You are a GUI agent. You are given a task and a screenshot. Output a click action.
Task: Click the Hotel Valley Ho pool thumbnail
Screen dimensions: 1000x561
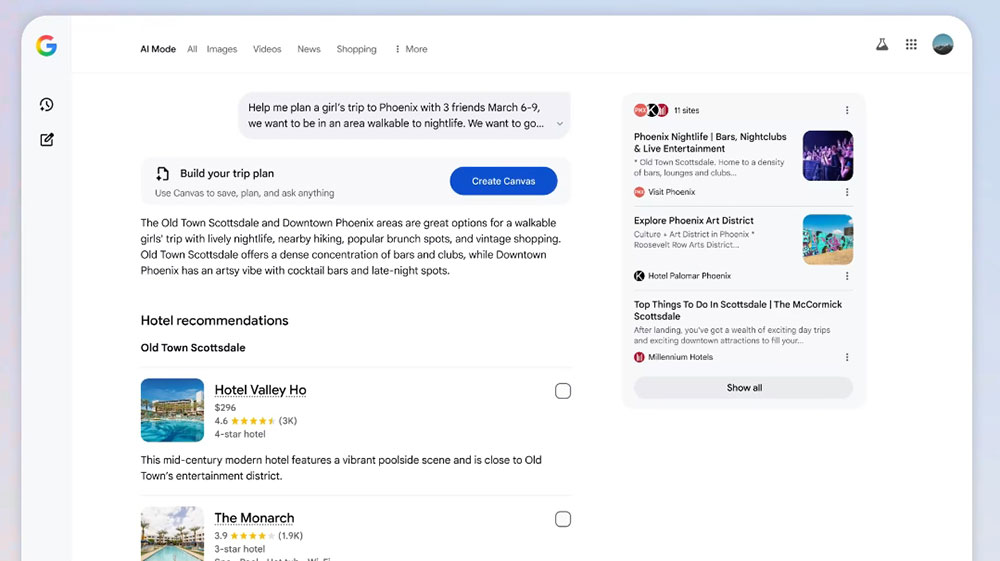pos(172,410)
